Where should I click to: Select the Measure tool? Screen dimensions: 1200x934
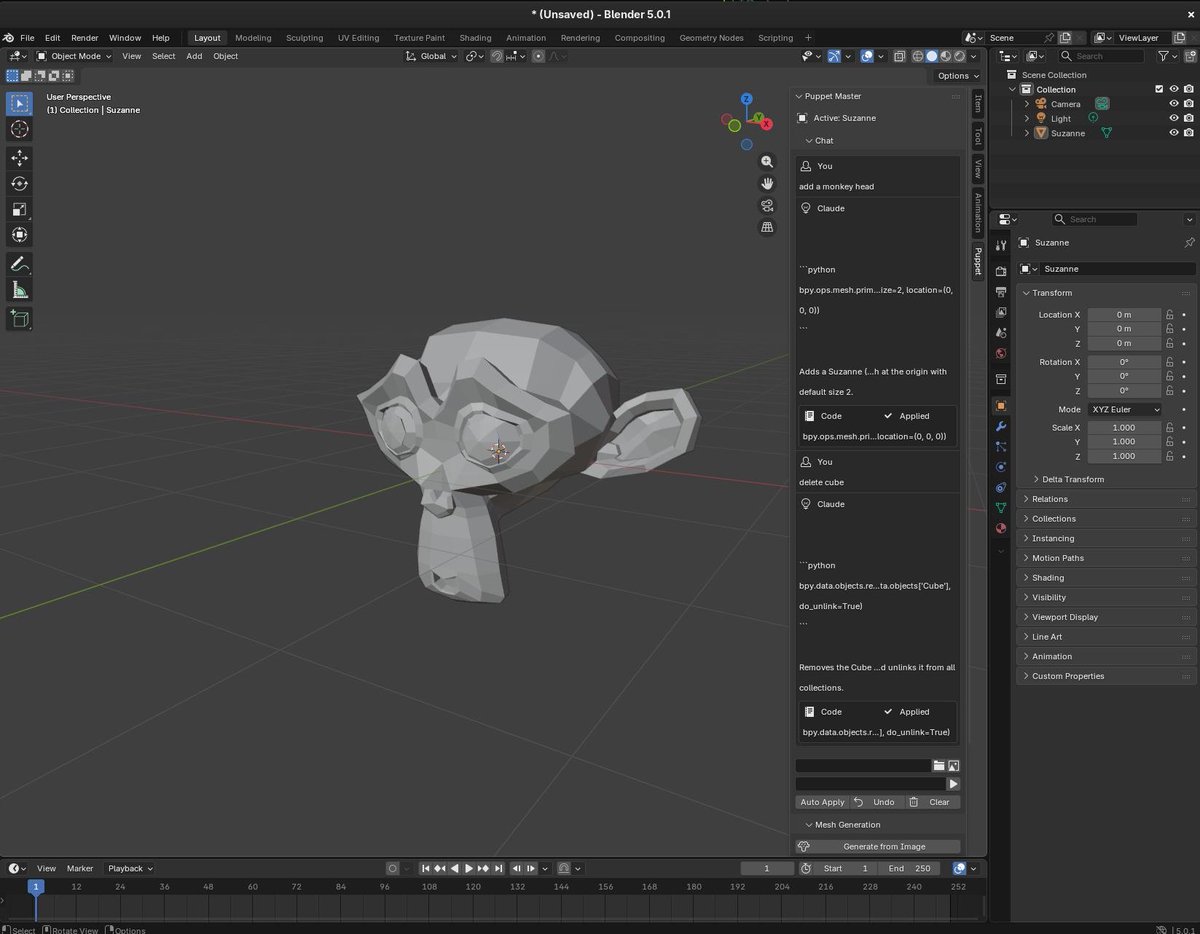coord(19,290)
